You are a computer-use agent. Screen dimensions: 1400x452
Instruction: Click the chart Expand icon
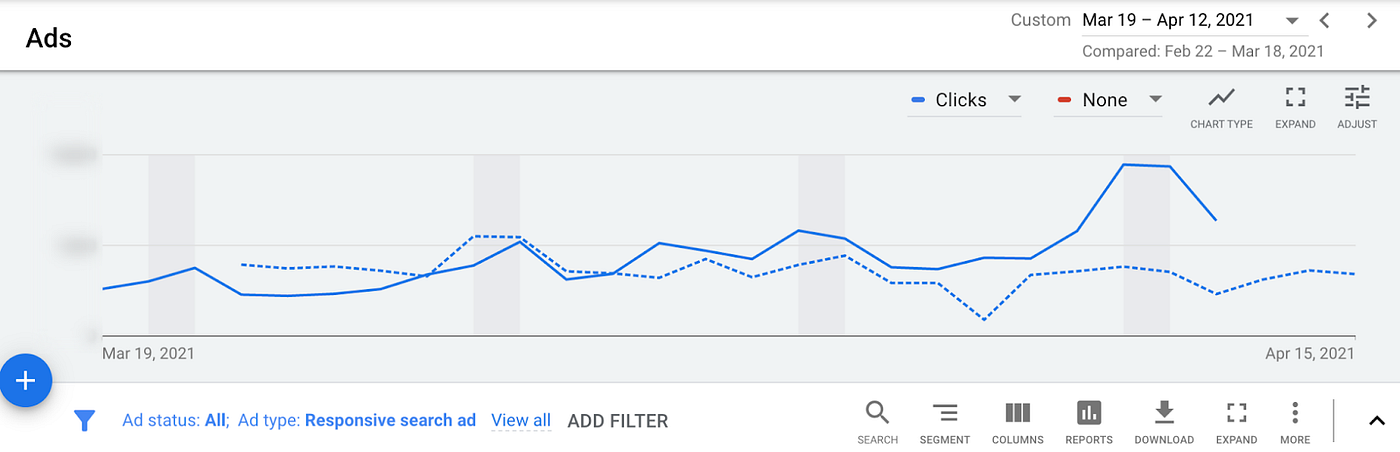[x=1295, y=98]
